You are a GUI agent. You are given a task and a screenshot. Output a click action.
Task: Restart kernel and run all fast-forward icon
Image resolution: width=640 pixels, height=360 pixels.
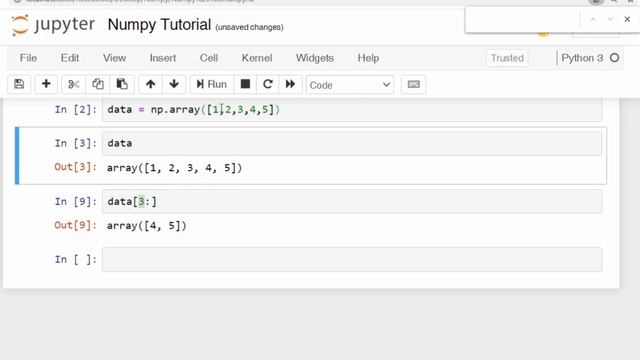pos(291,84)
